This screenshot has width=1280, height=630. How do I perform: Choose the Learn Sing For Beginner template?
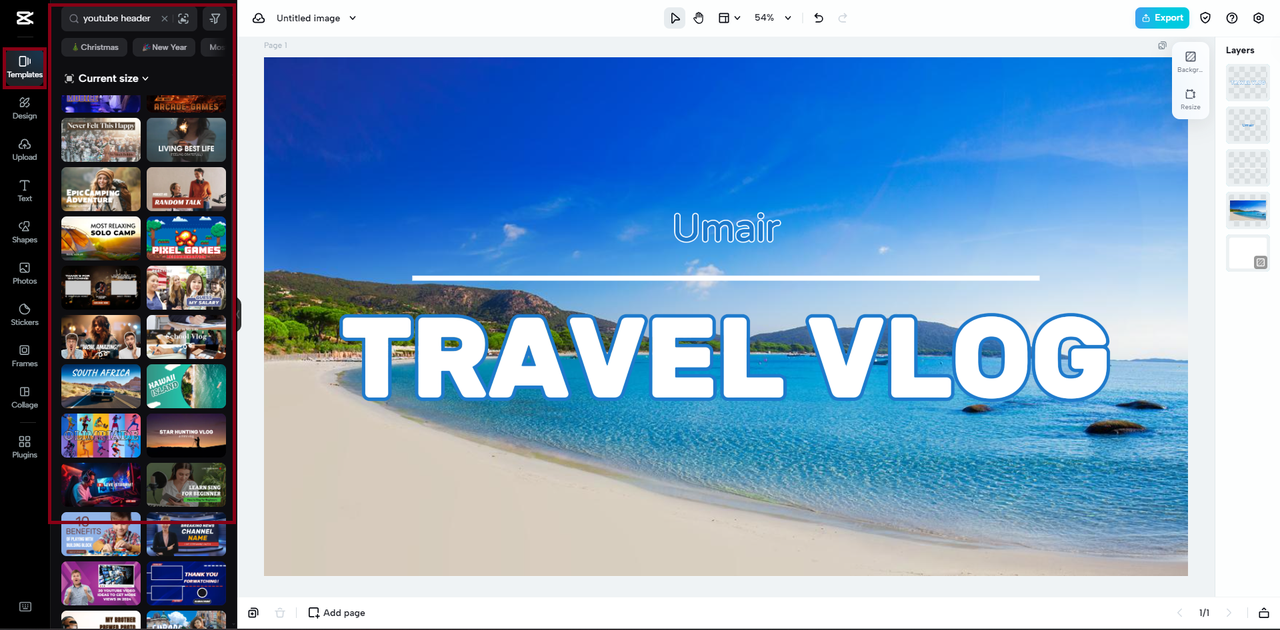coord(186,484)
